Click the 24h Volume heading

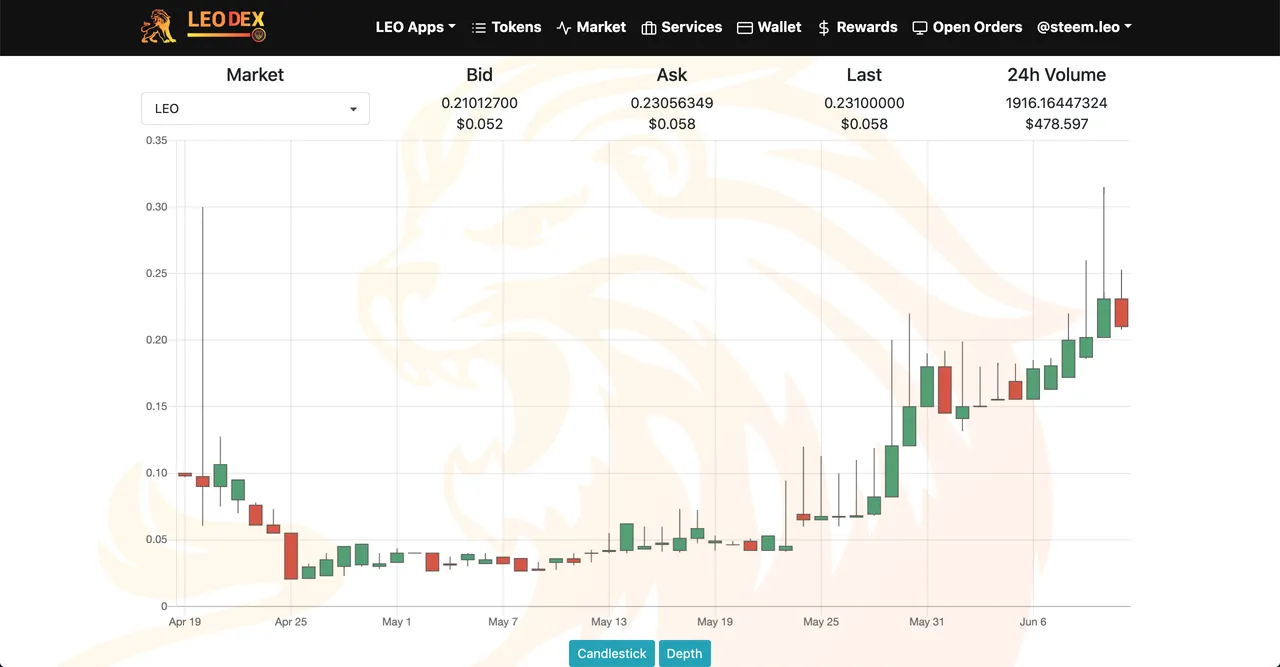[x=1056, y=75]
